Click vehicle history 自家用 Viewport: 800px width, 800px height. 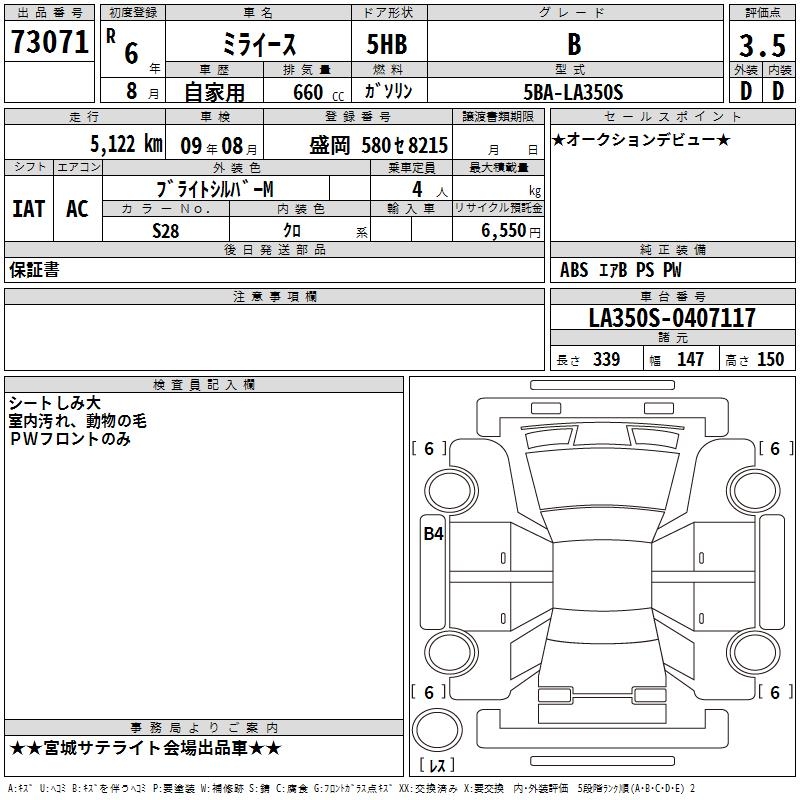point(214,92)
